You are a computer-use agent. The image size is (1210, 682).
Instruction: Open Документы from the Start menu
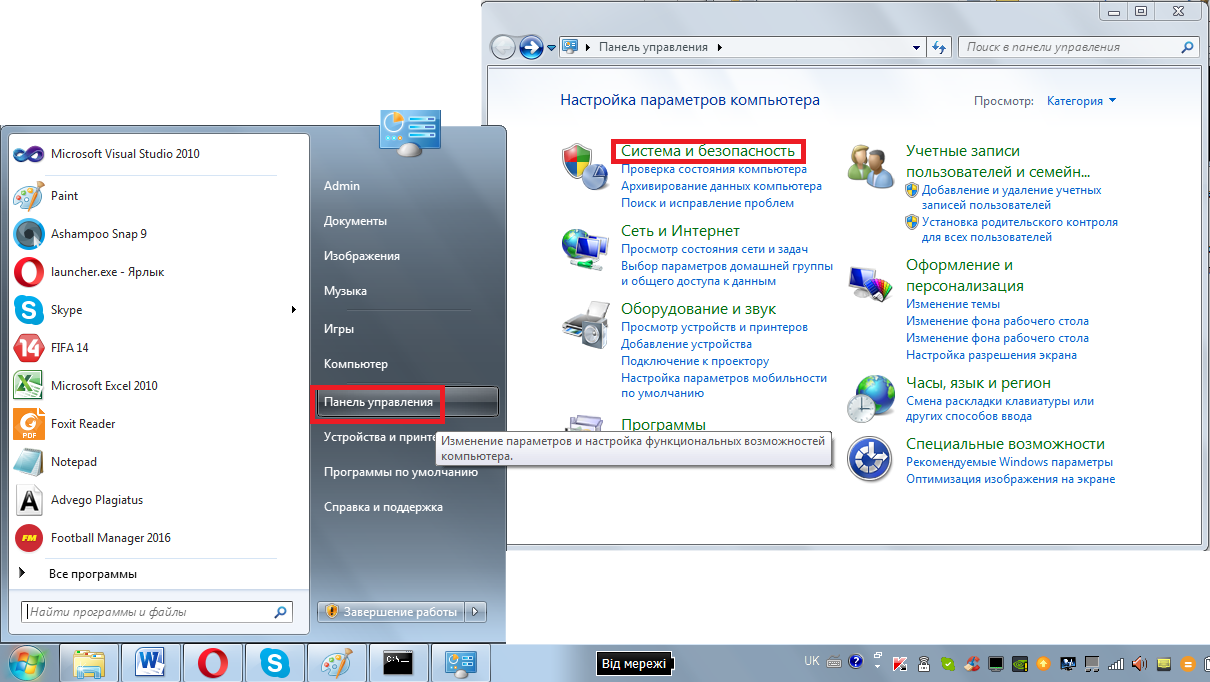pyautogui.click(x=355, y=221)
